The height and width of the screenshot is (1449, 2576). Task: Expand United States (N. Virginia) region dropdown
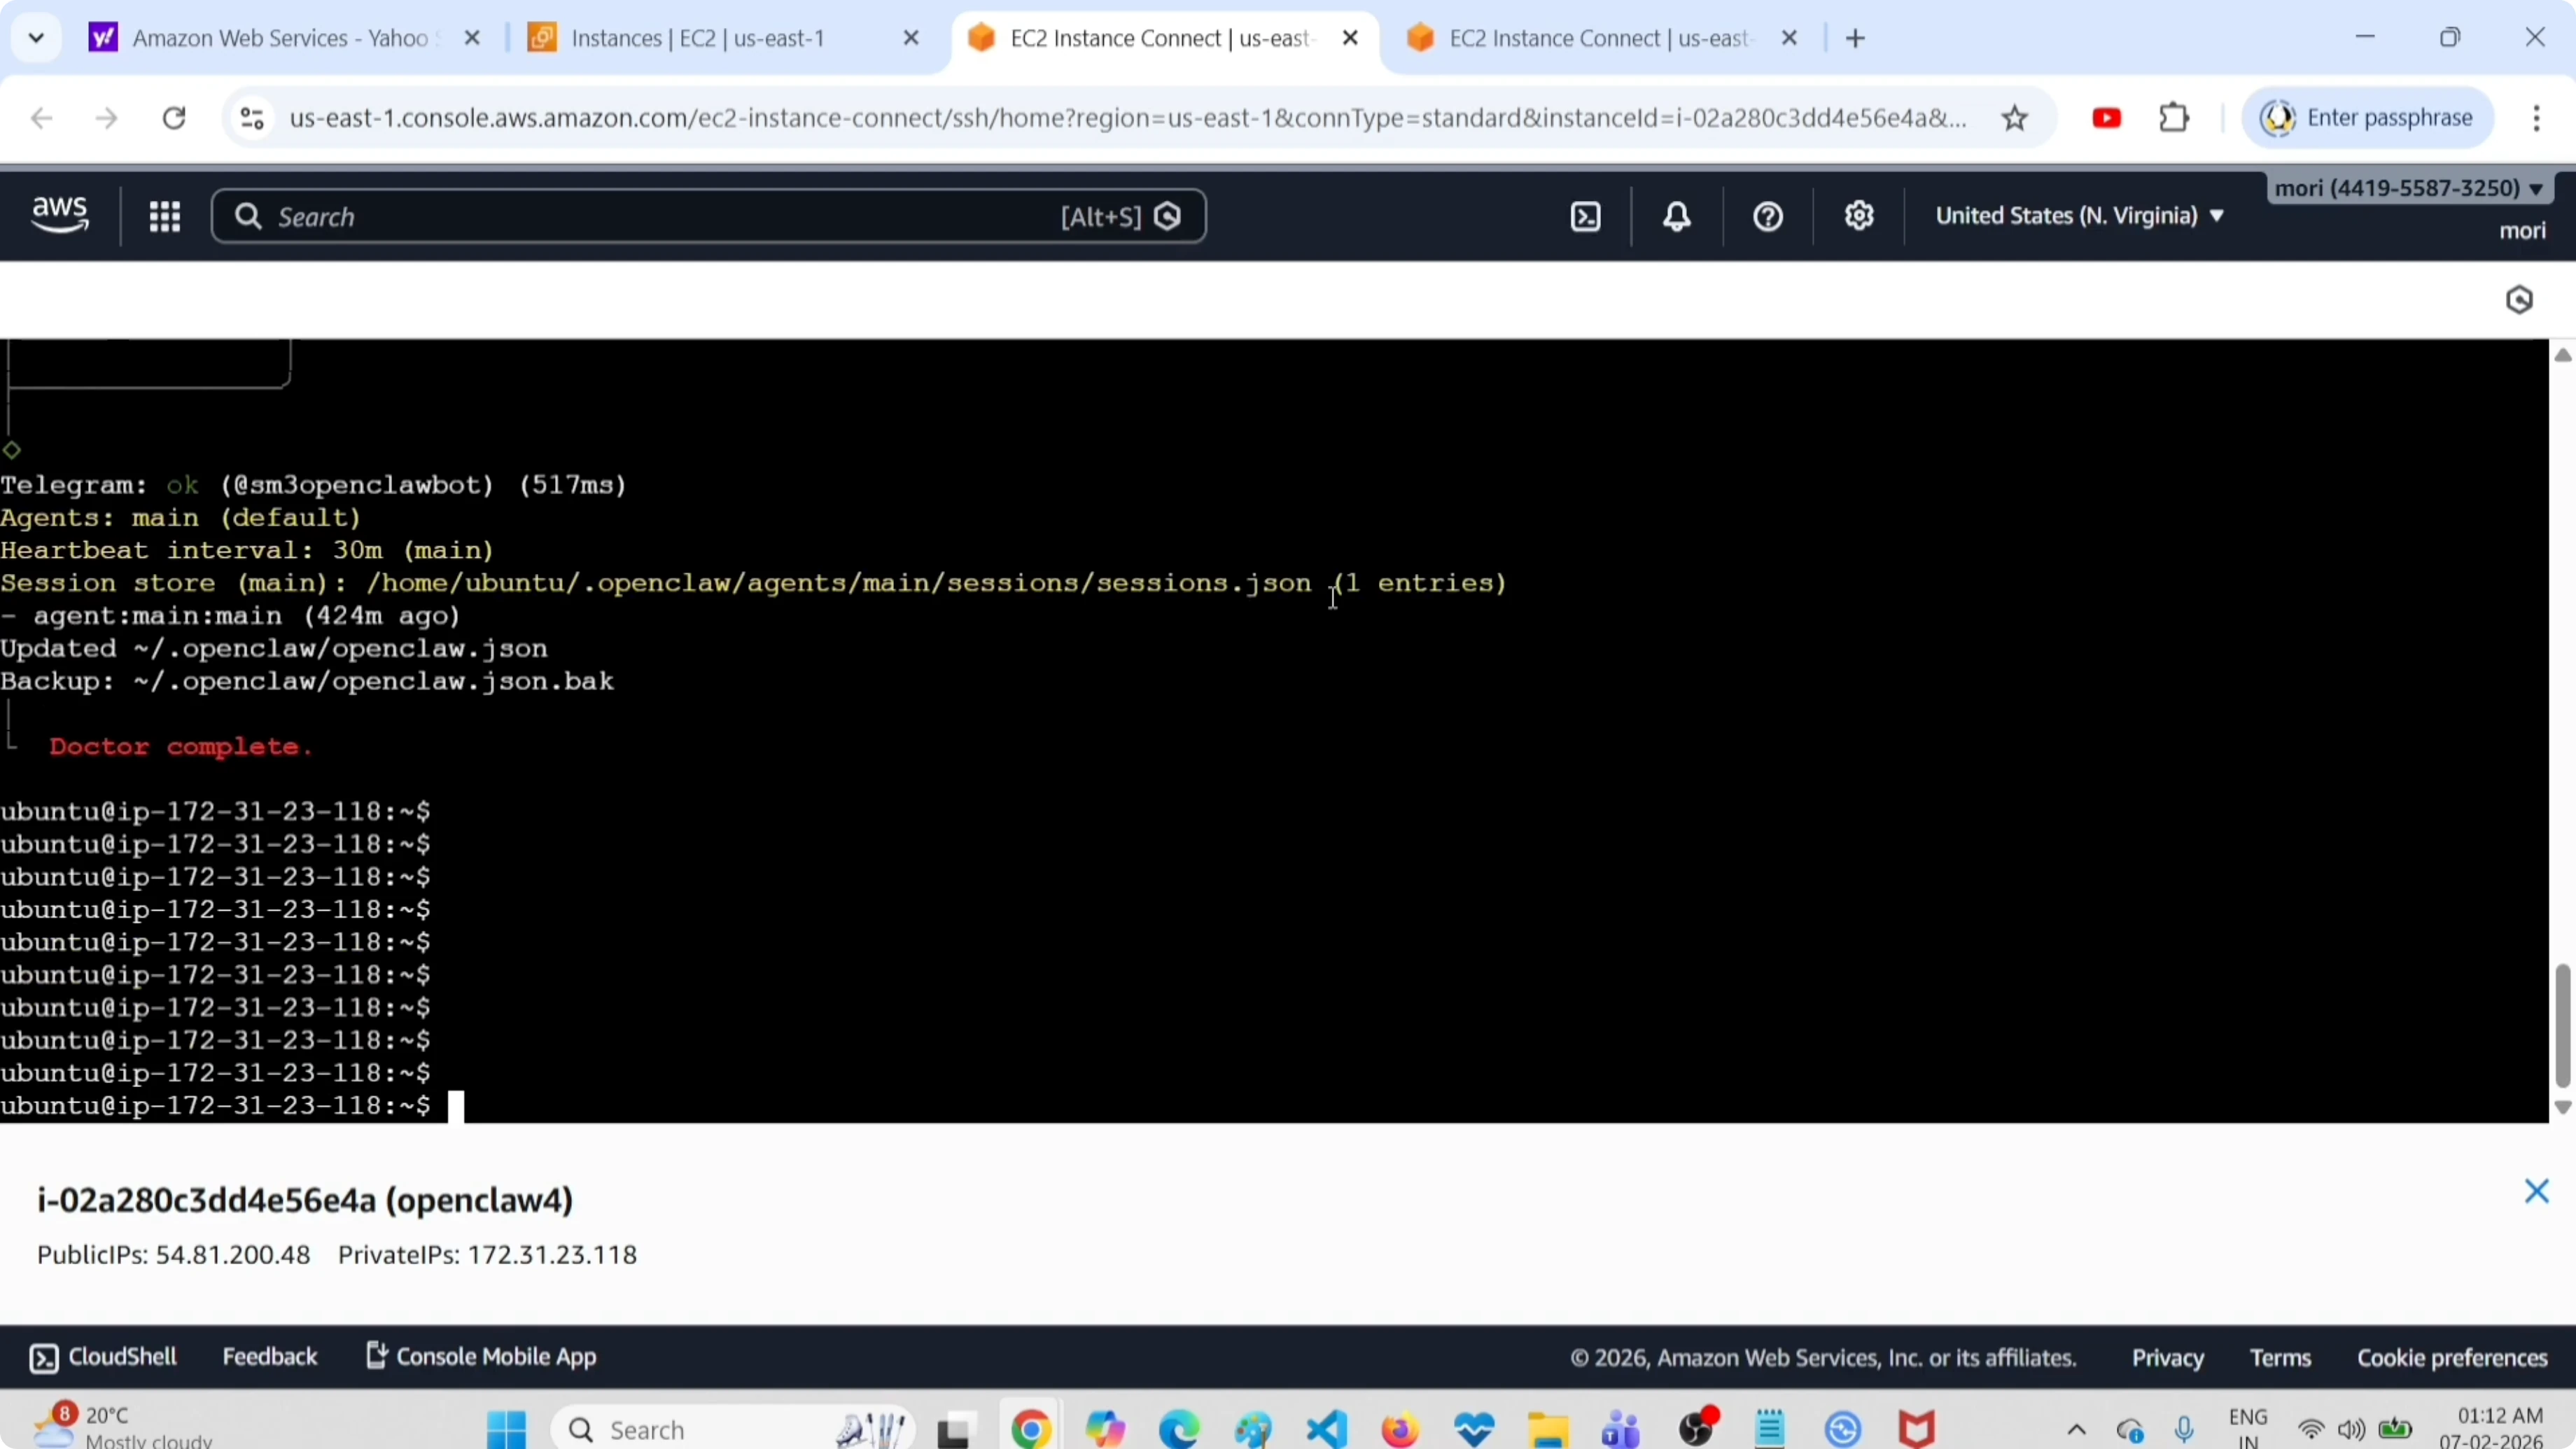(x=2079, y=216)
